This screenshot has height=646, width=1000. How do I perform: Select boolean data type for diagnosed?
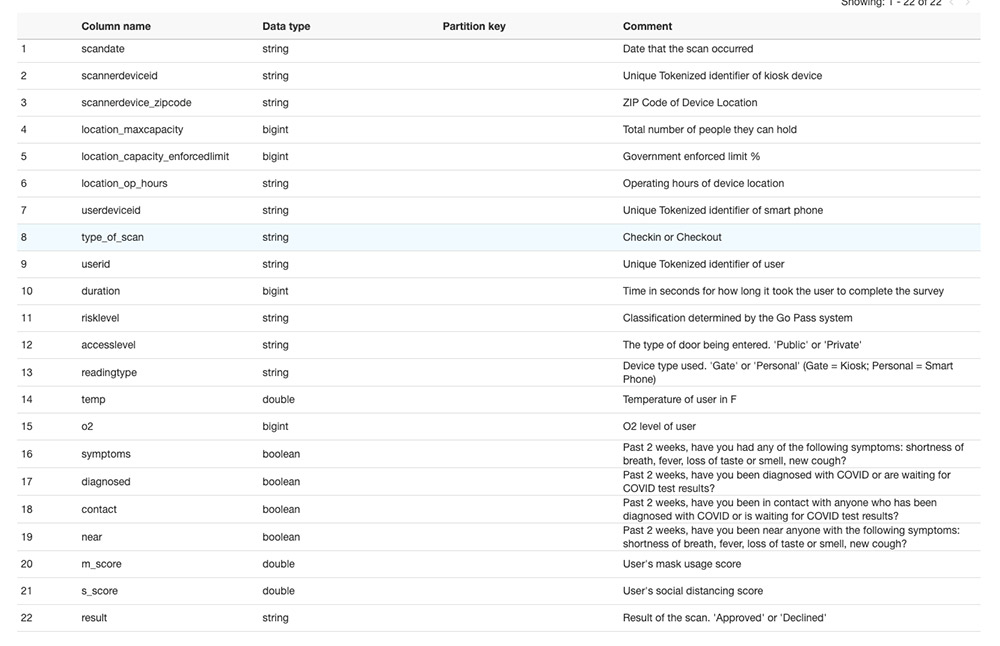[281, 481]
